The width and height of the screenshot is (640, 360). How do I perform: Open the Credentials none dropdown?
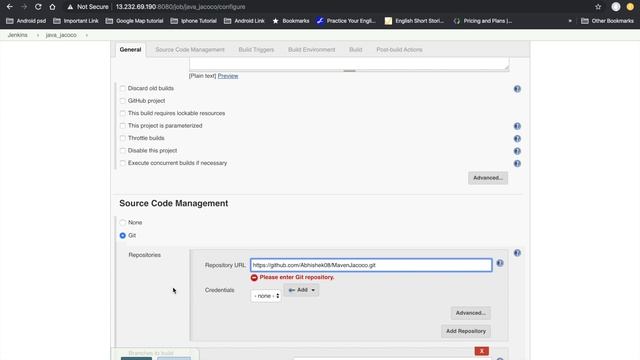[x=266, y=296]
